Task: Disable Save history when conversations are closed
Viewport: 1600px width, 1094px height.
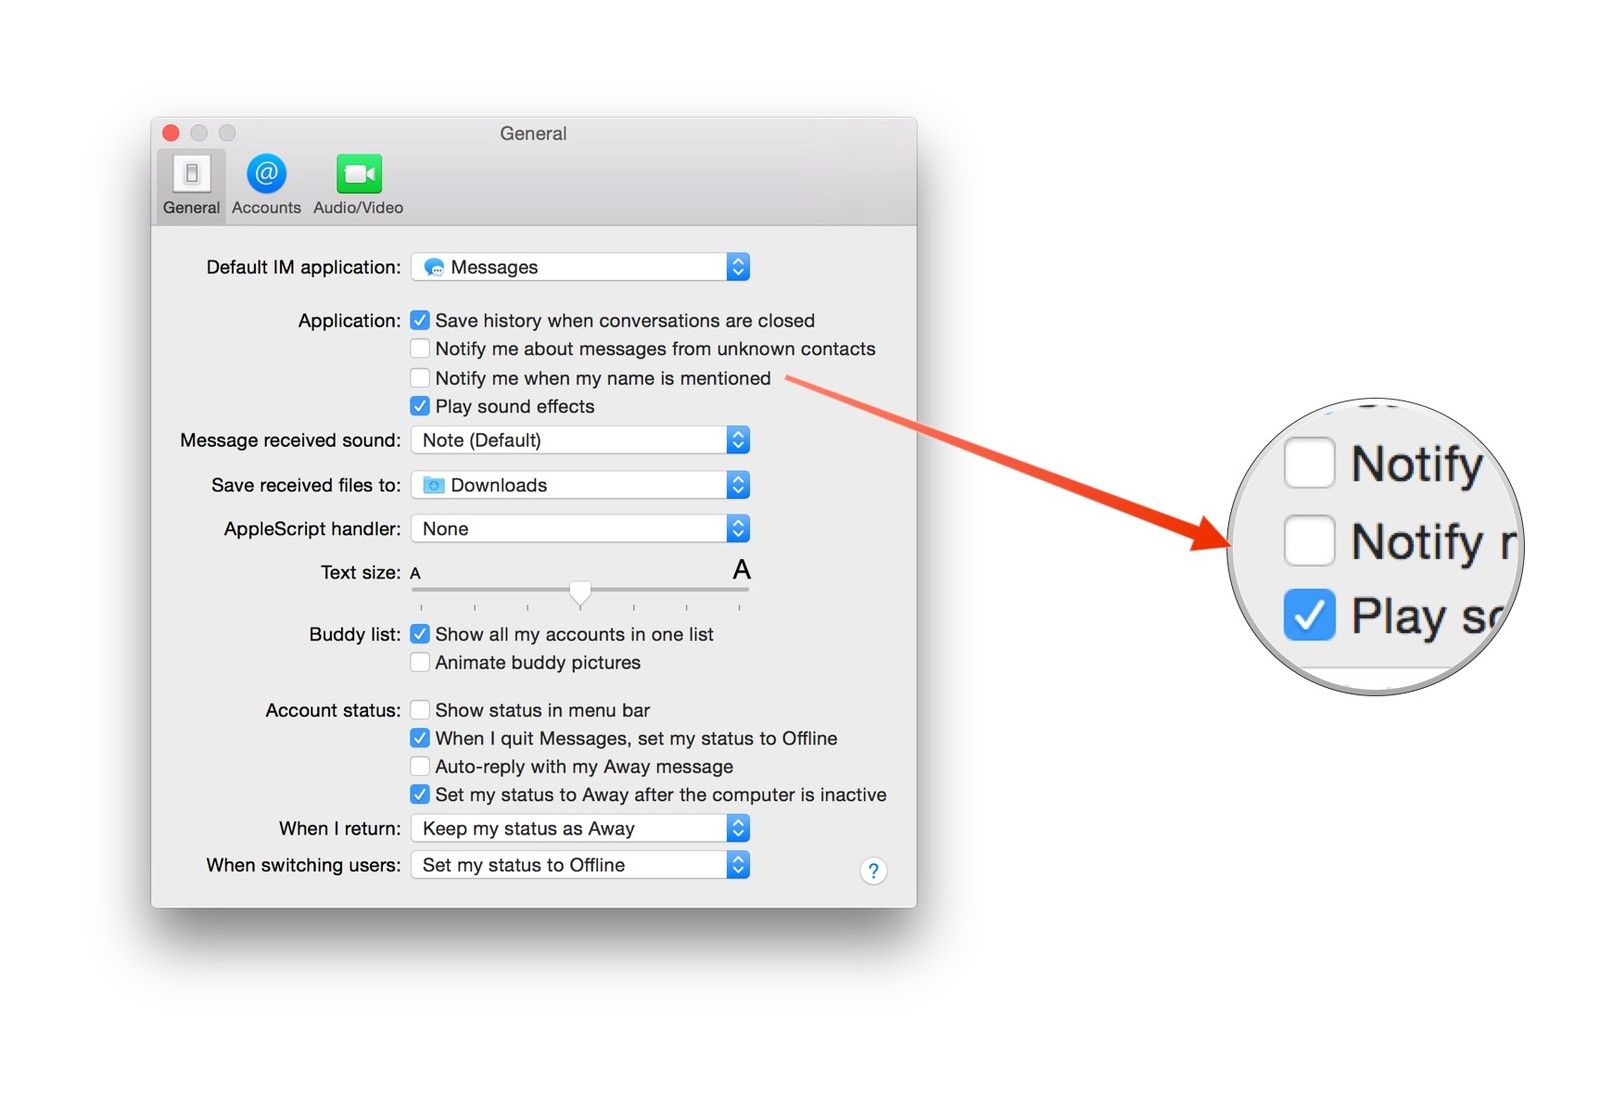Action: pyautogui.click(x=420, y=321)
